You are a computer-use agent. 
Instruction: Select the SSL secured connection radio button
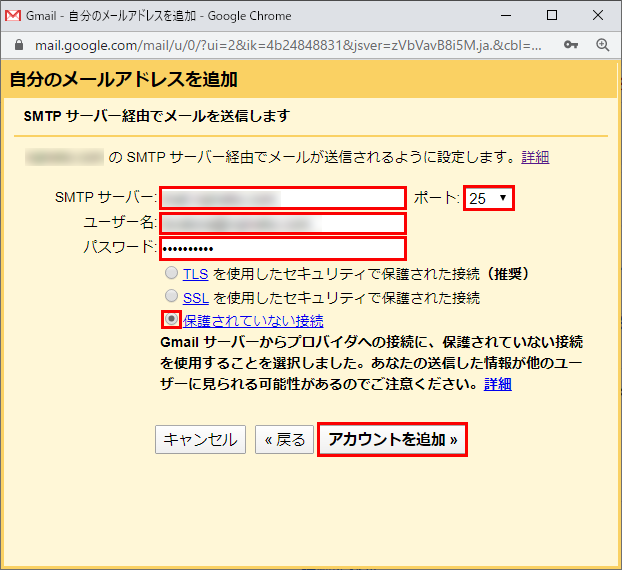coord(172,297)
